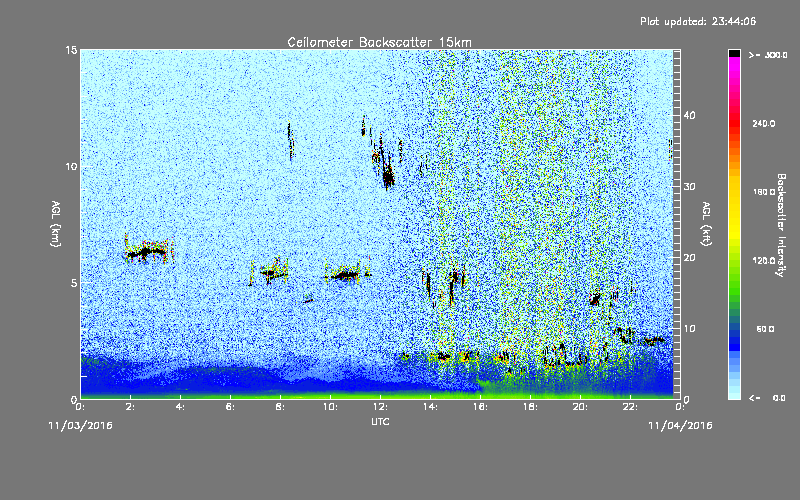800x500 pixels.
Task: Click the '10' tick on km axis
Action: 71,167
